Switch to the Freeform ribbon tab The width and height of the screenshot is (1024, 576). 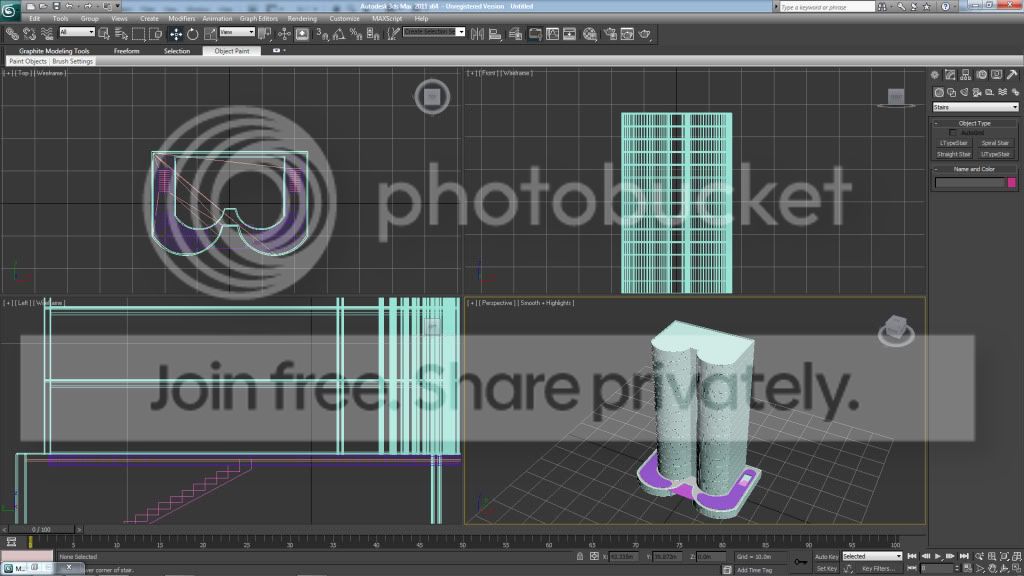coord(127,51)
